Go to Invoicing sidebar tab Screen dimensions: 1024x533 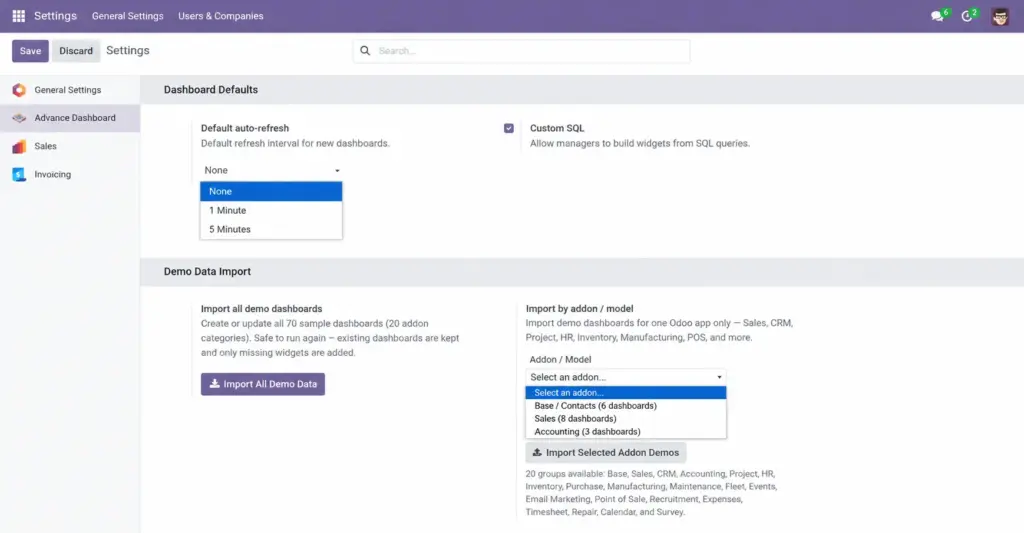click(x=70, y=174)
